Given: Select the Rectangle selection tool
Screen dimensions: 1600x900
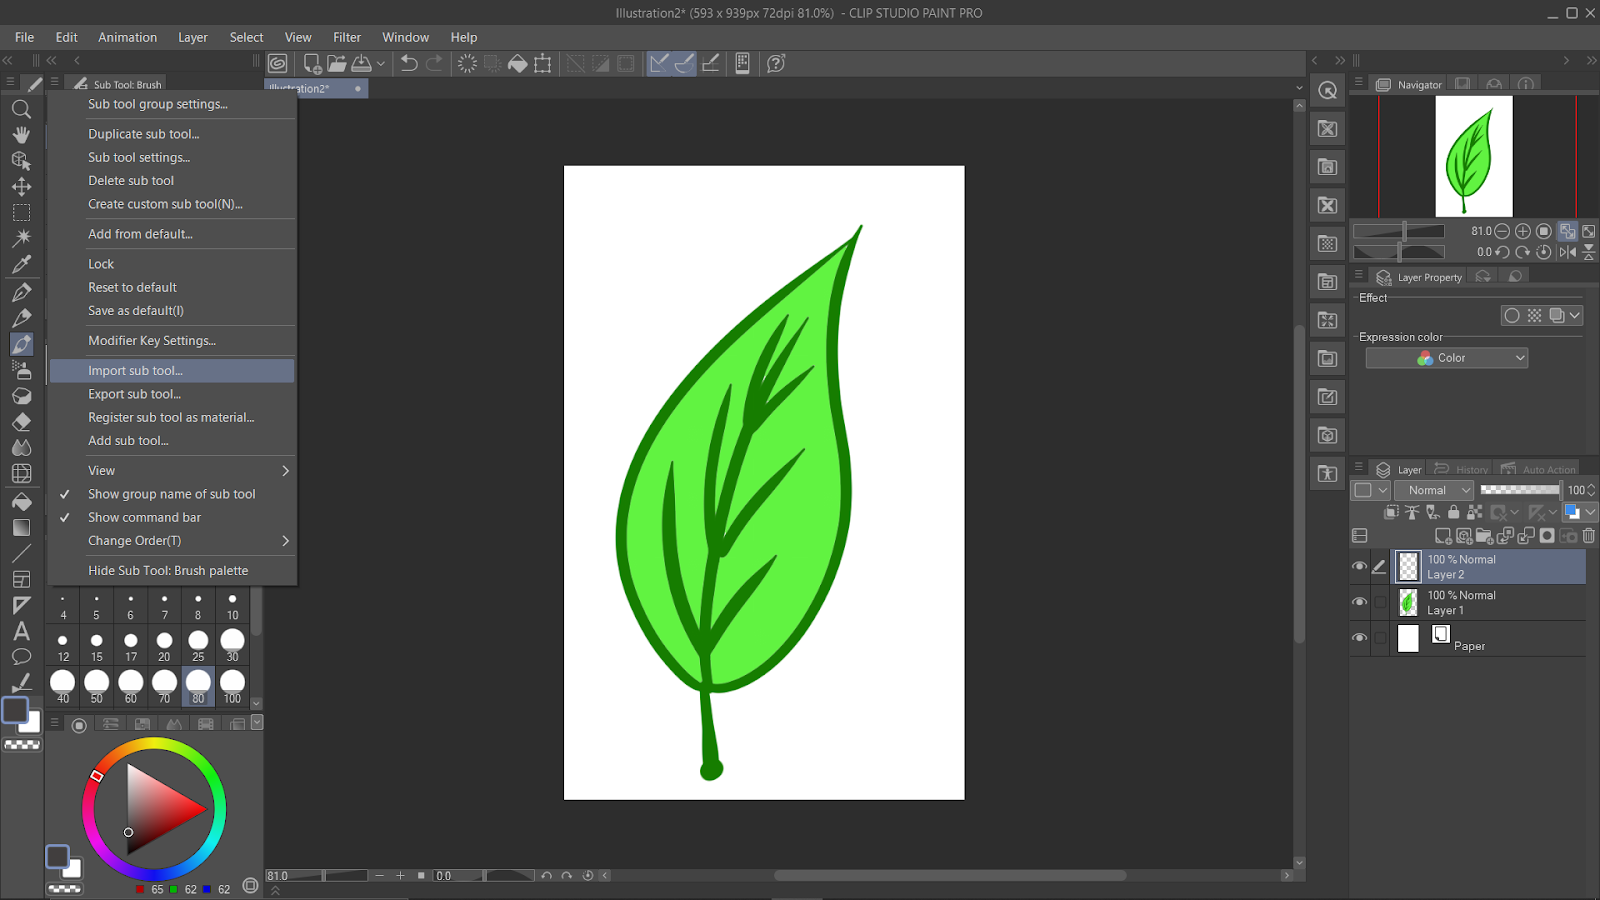Looking at the screenshot, I should 21,213.
